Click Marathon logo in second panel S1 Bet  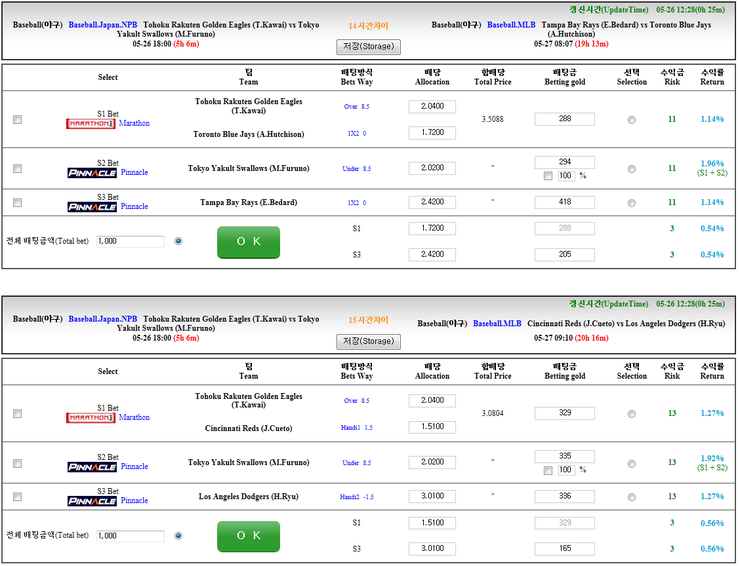[91, 418]
